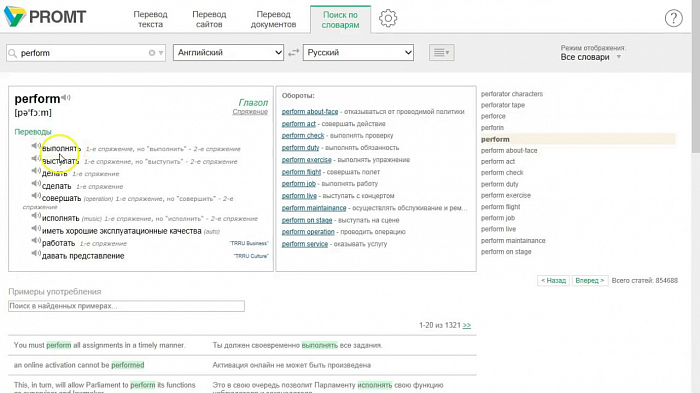Select perforator characters in word list
Screen dimensions: 700x393
coord(512,94)
